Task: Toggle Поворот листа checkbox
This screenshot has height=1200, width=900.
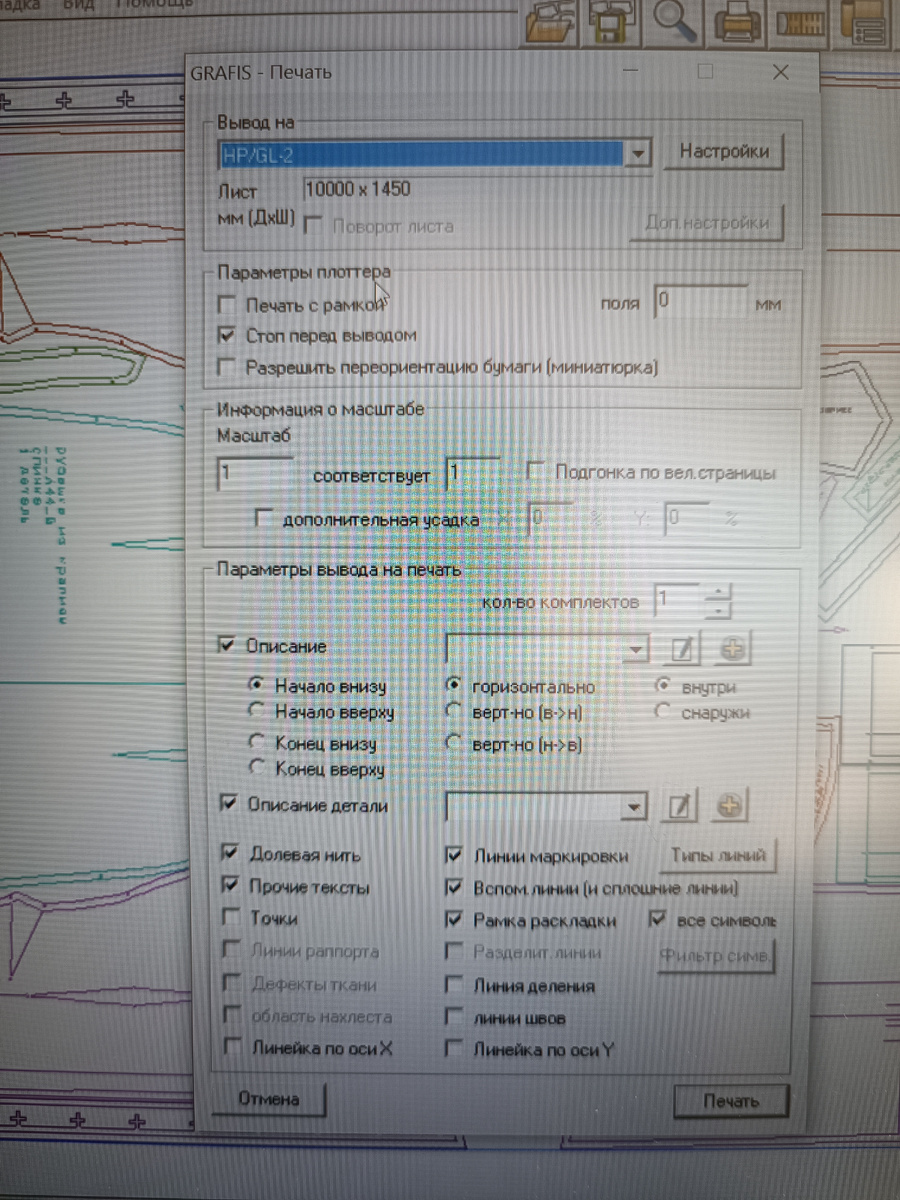Action: pyautogui.click(x=312, y=225)
